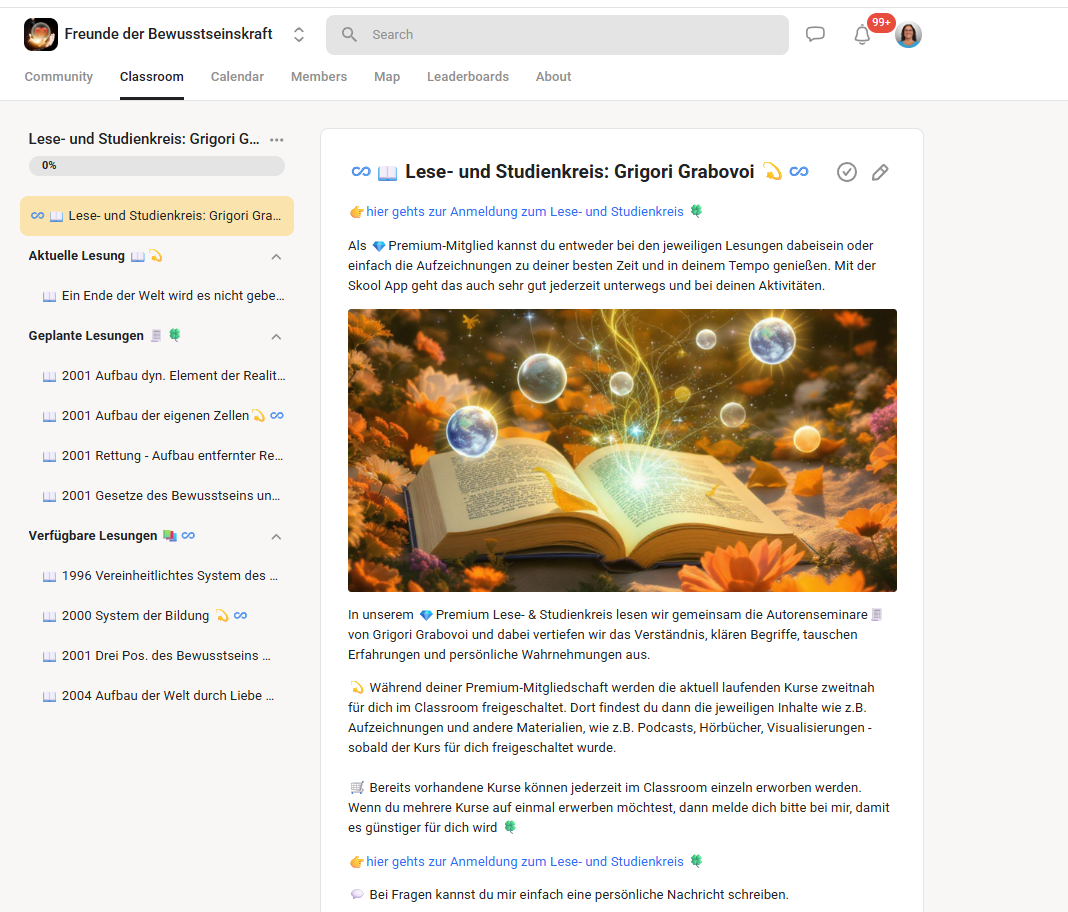Switch to the Community tab
Viewport: 1068px width, 912px height.
click(59, 77)
